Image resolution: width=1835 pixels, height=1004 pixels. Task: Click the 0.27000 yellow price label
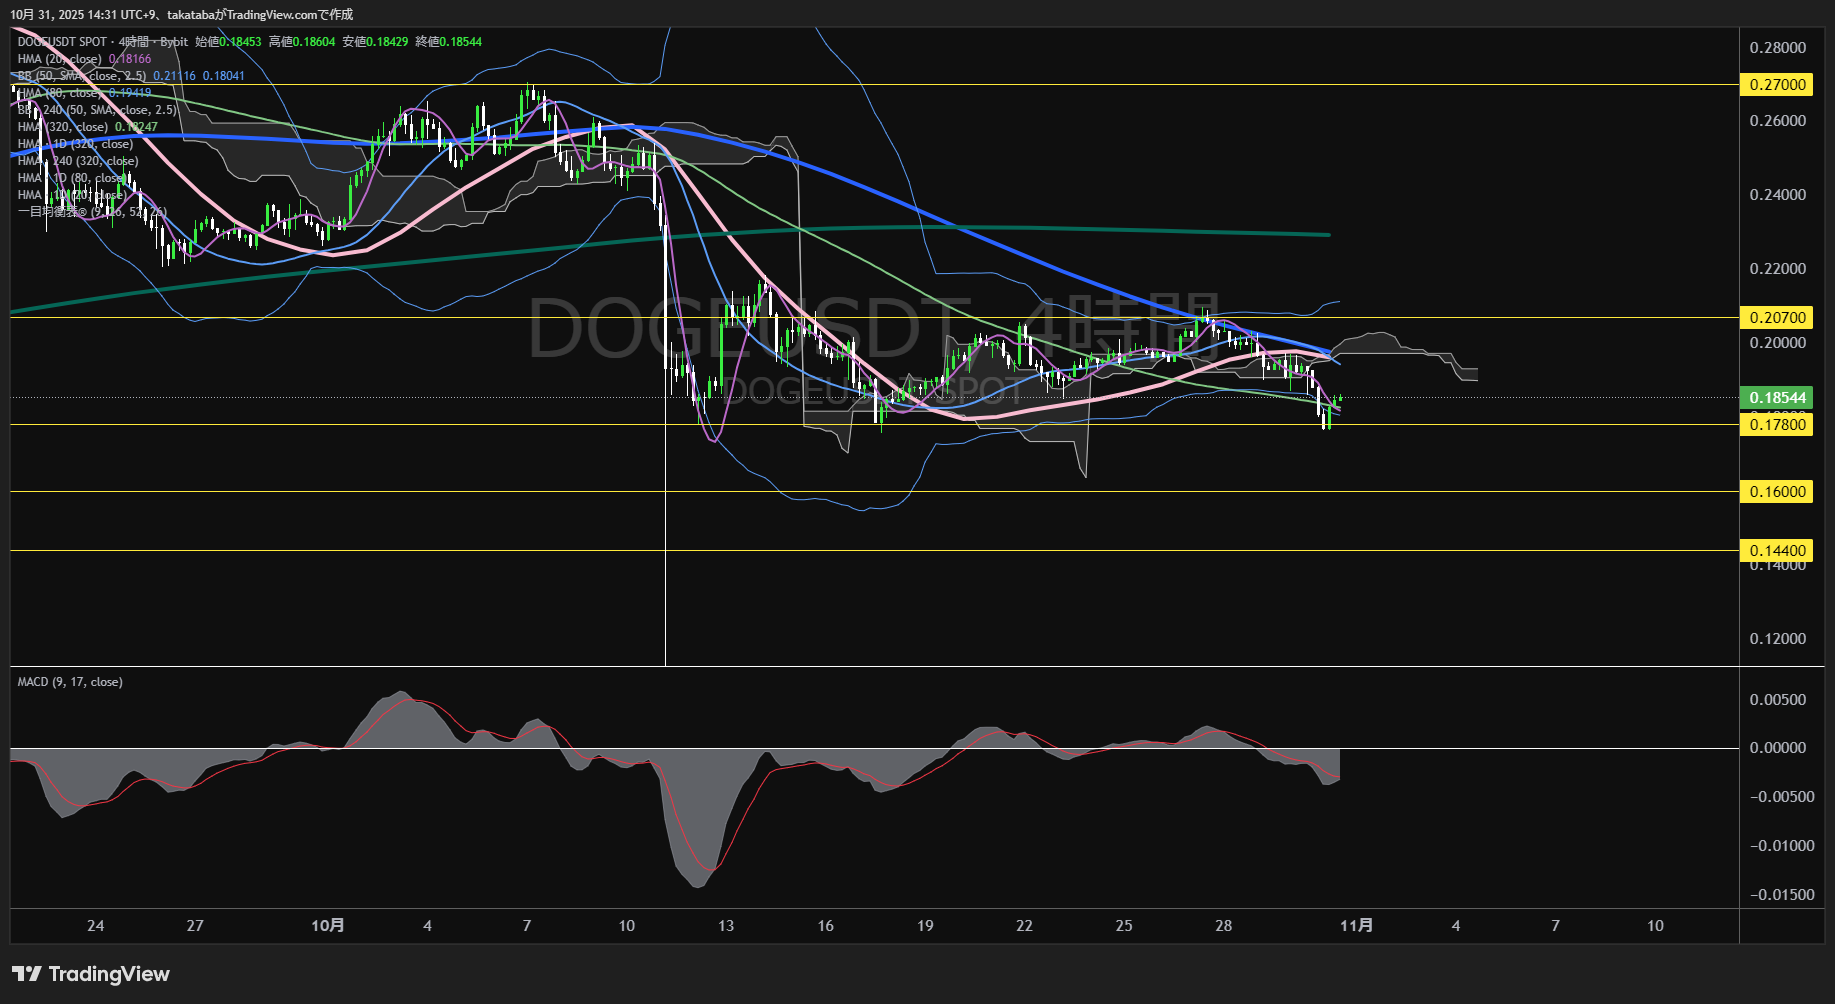(x=1777, y=85)
